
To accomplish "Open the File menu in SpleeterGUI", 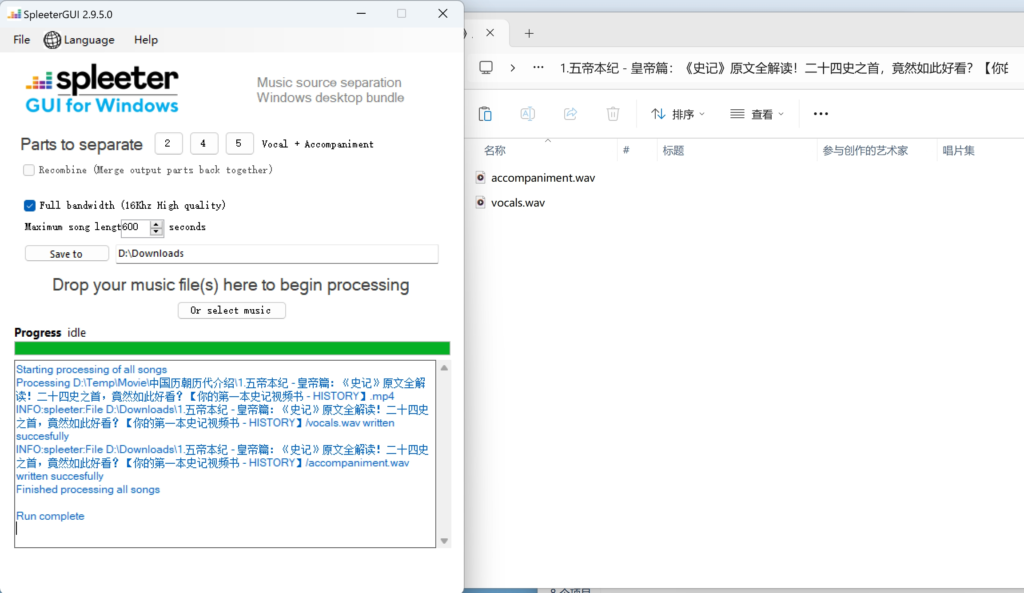I will (22, 40).
